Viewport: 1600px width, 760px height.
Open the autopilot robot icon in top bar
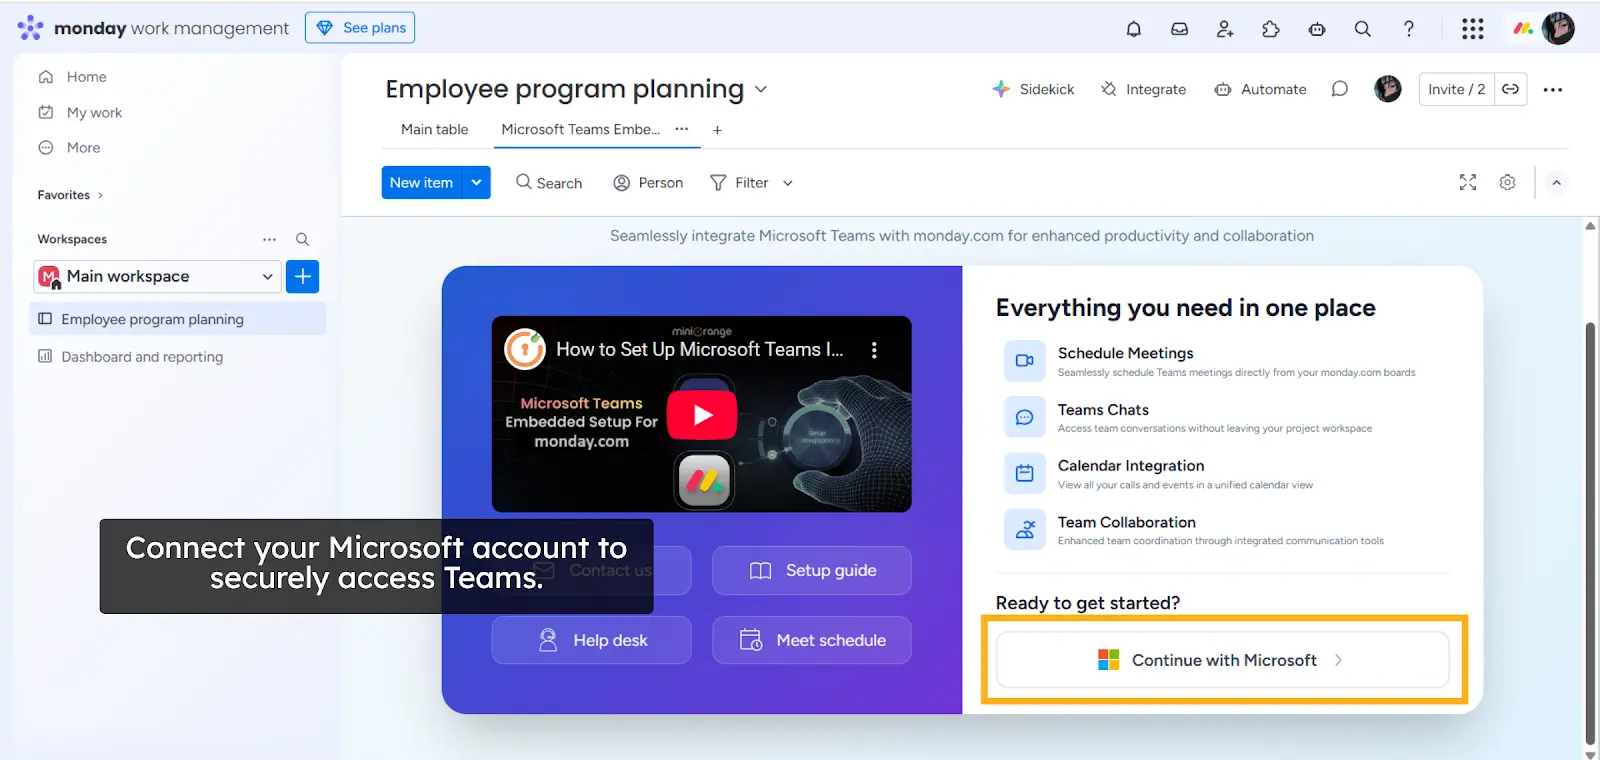pos(1317,29)
